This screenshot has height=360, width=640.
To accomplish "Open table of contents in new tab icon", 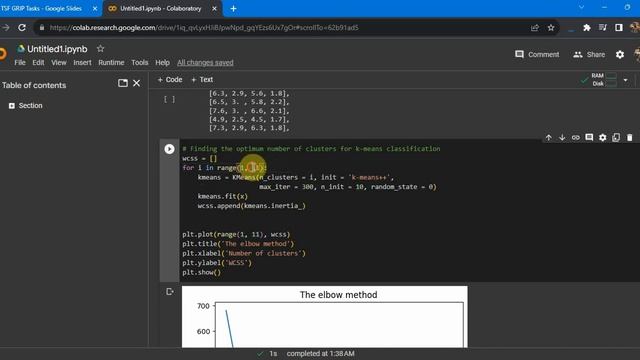I will [122, 83].
